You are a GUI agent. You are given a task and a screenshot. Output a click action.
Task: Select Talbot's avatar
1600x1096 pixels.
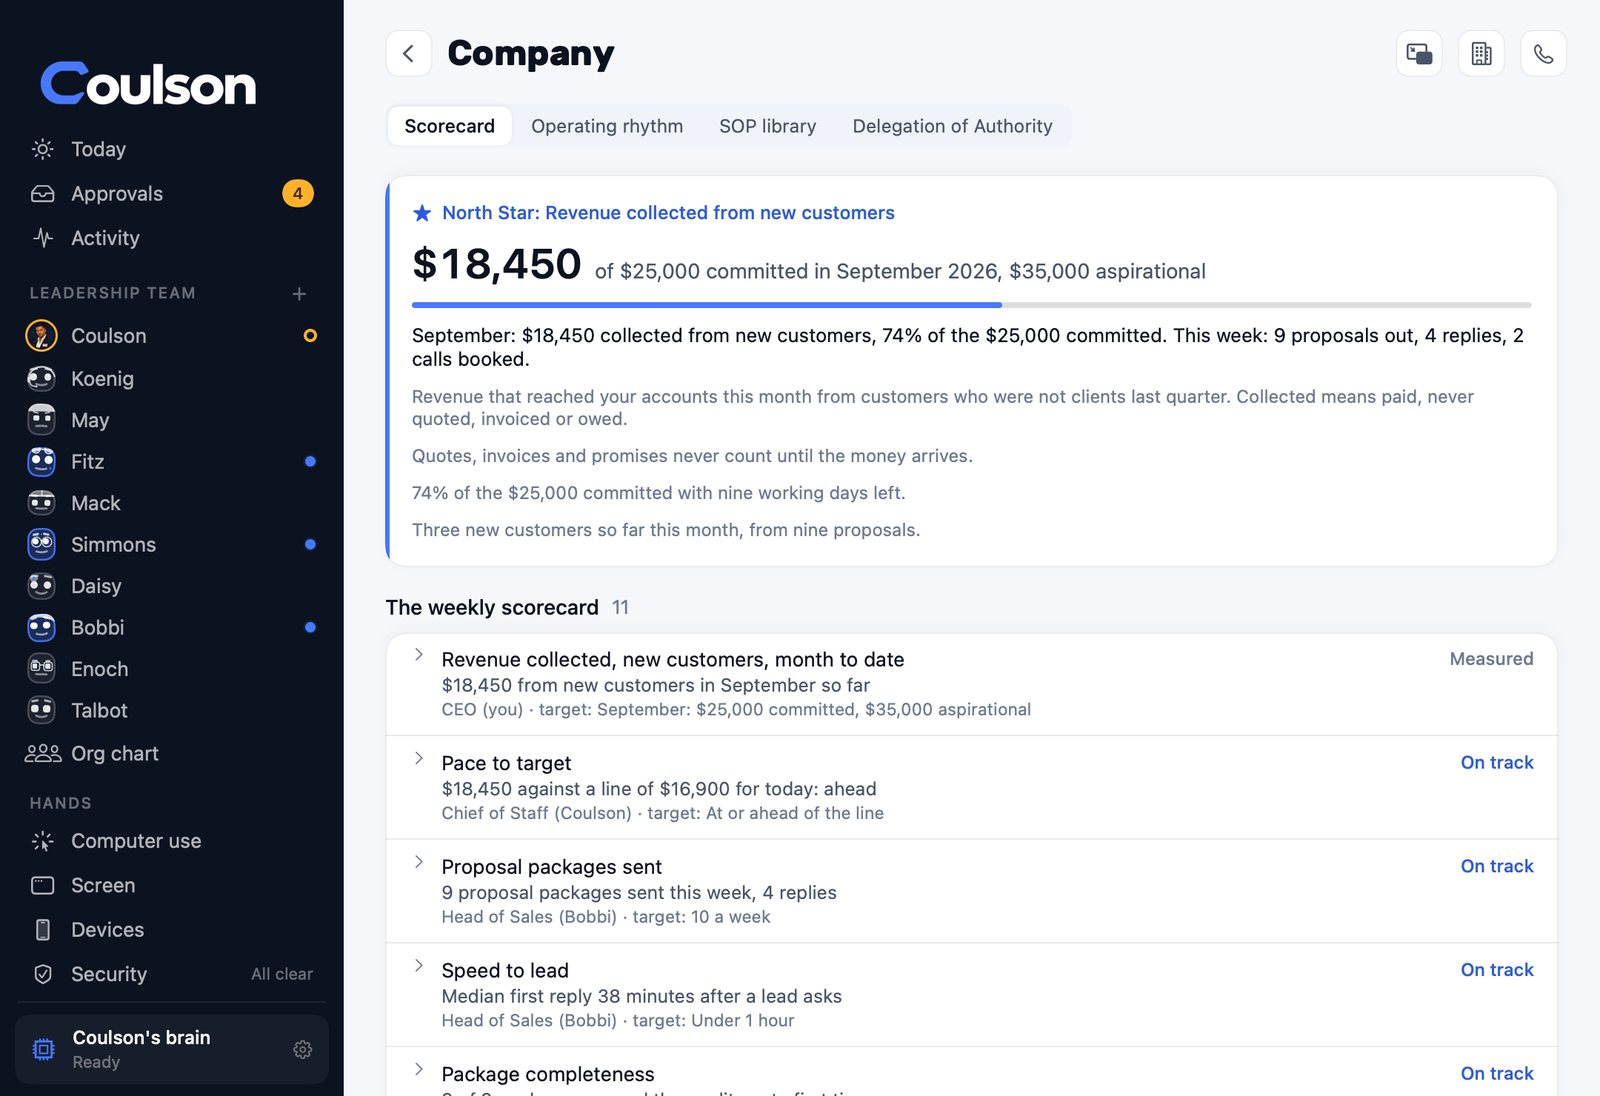41,710
